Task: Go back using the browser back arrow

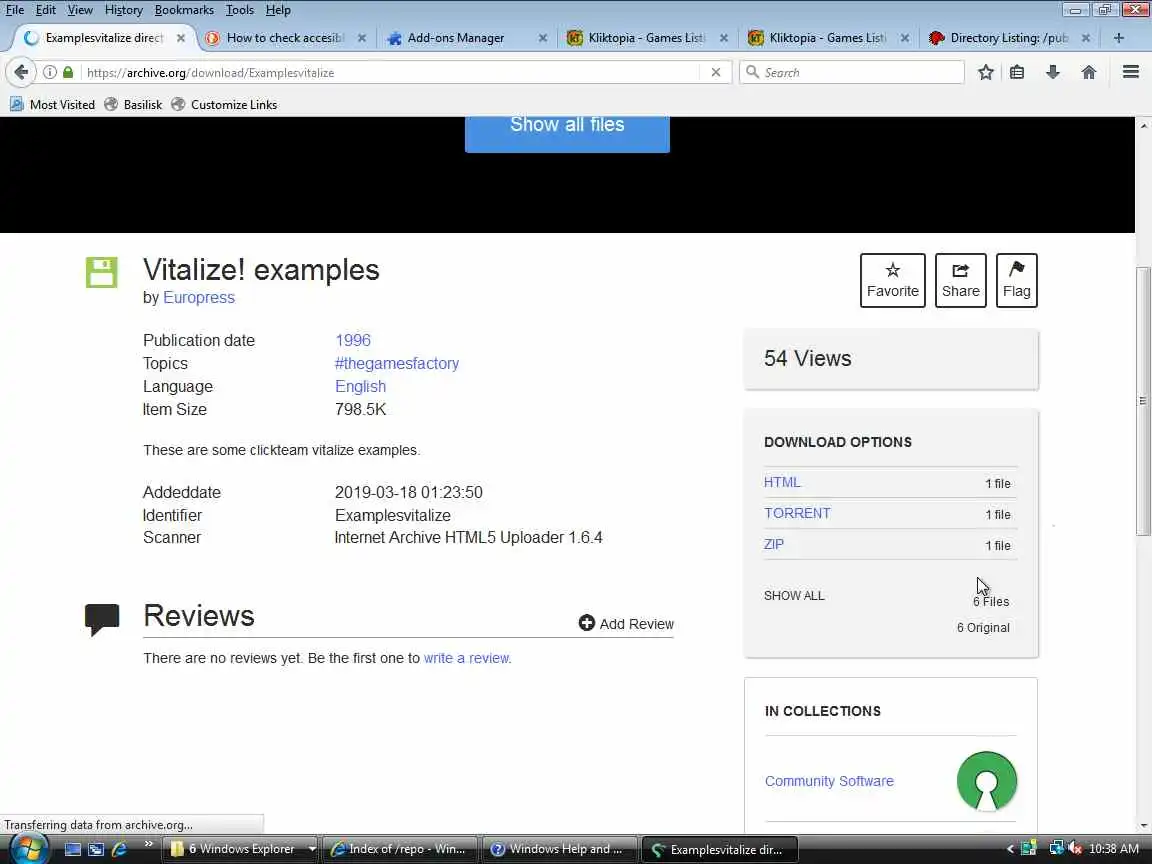Action: [21, 72]
